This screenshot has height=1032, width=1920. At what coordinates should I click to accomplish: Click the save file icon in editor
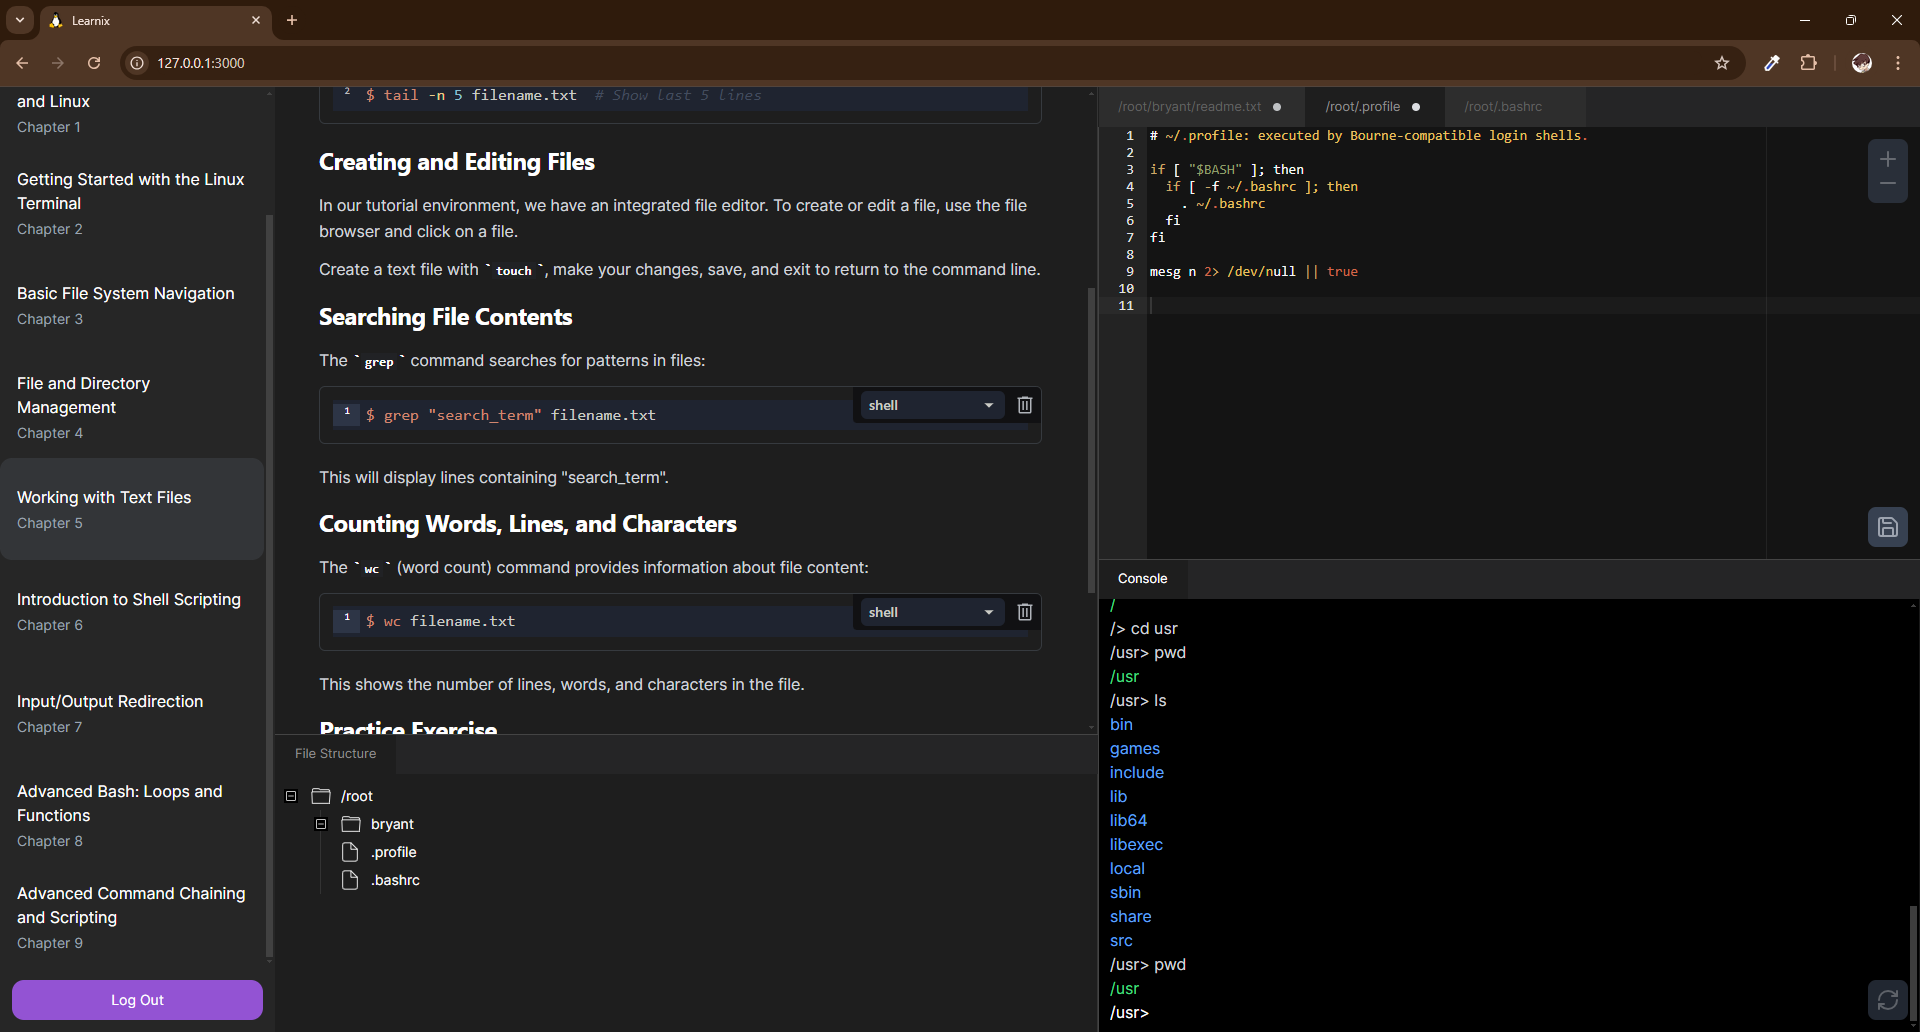[x=1887, y=527]
